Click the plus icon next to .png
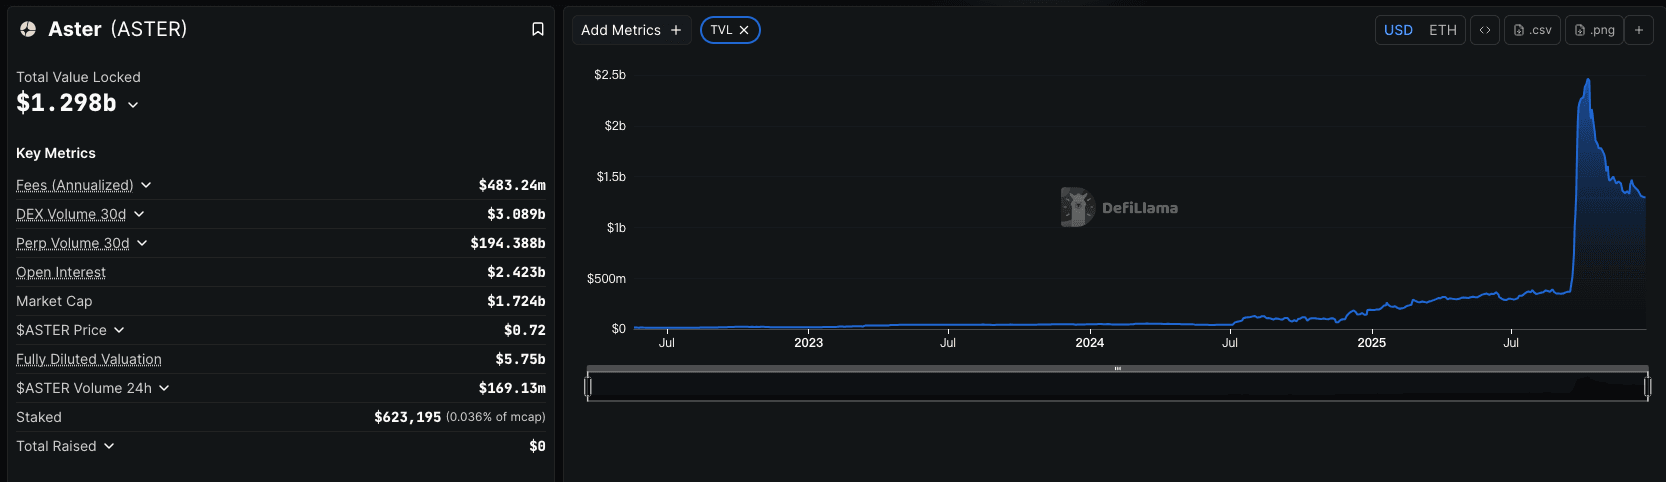Image resolution: width=1666 pixels, height=482 pixels. point(1638,30)
